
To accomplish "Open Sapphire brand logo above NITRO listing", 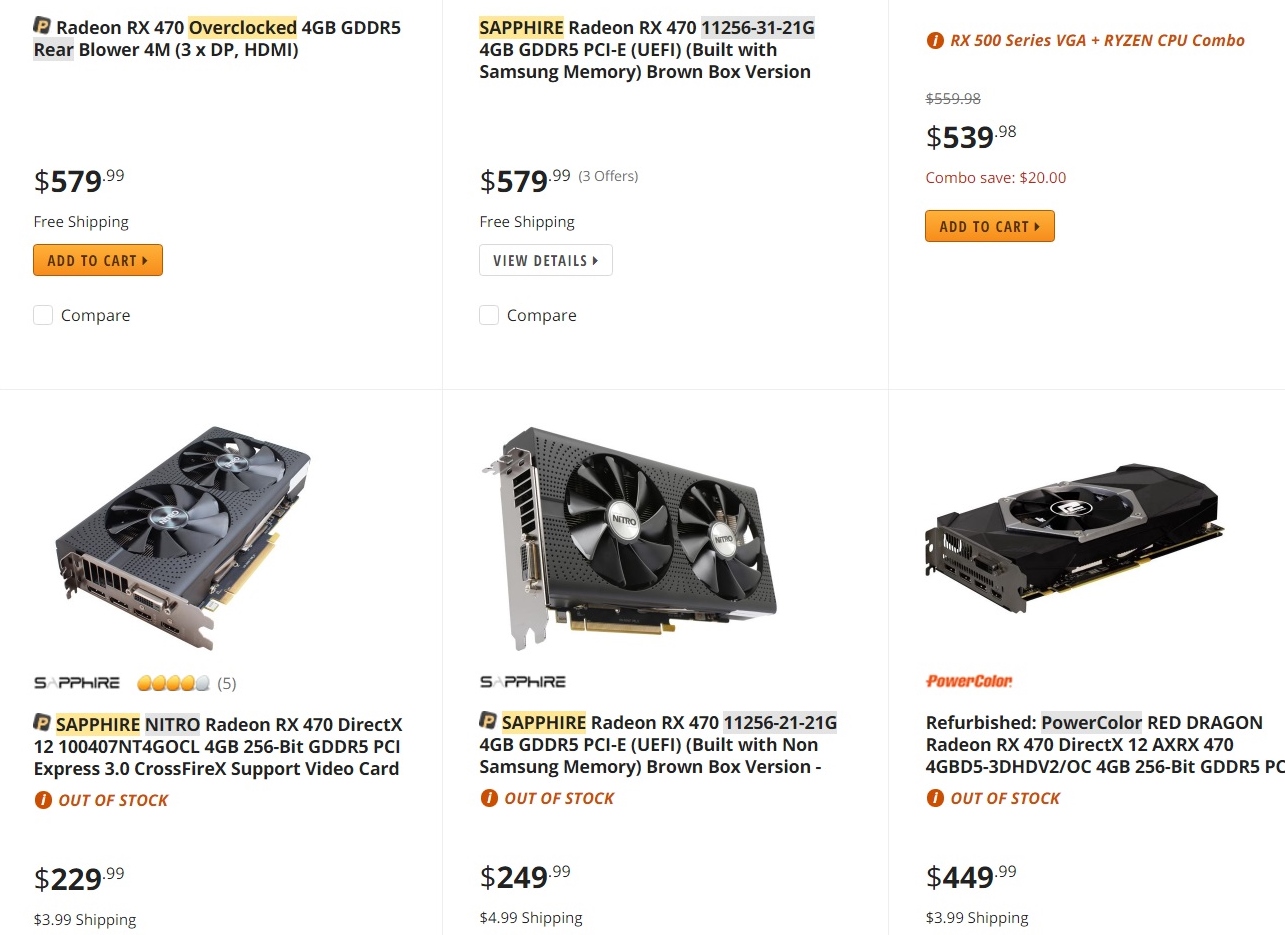I will [77, 683].
